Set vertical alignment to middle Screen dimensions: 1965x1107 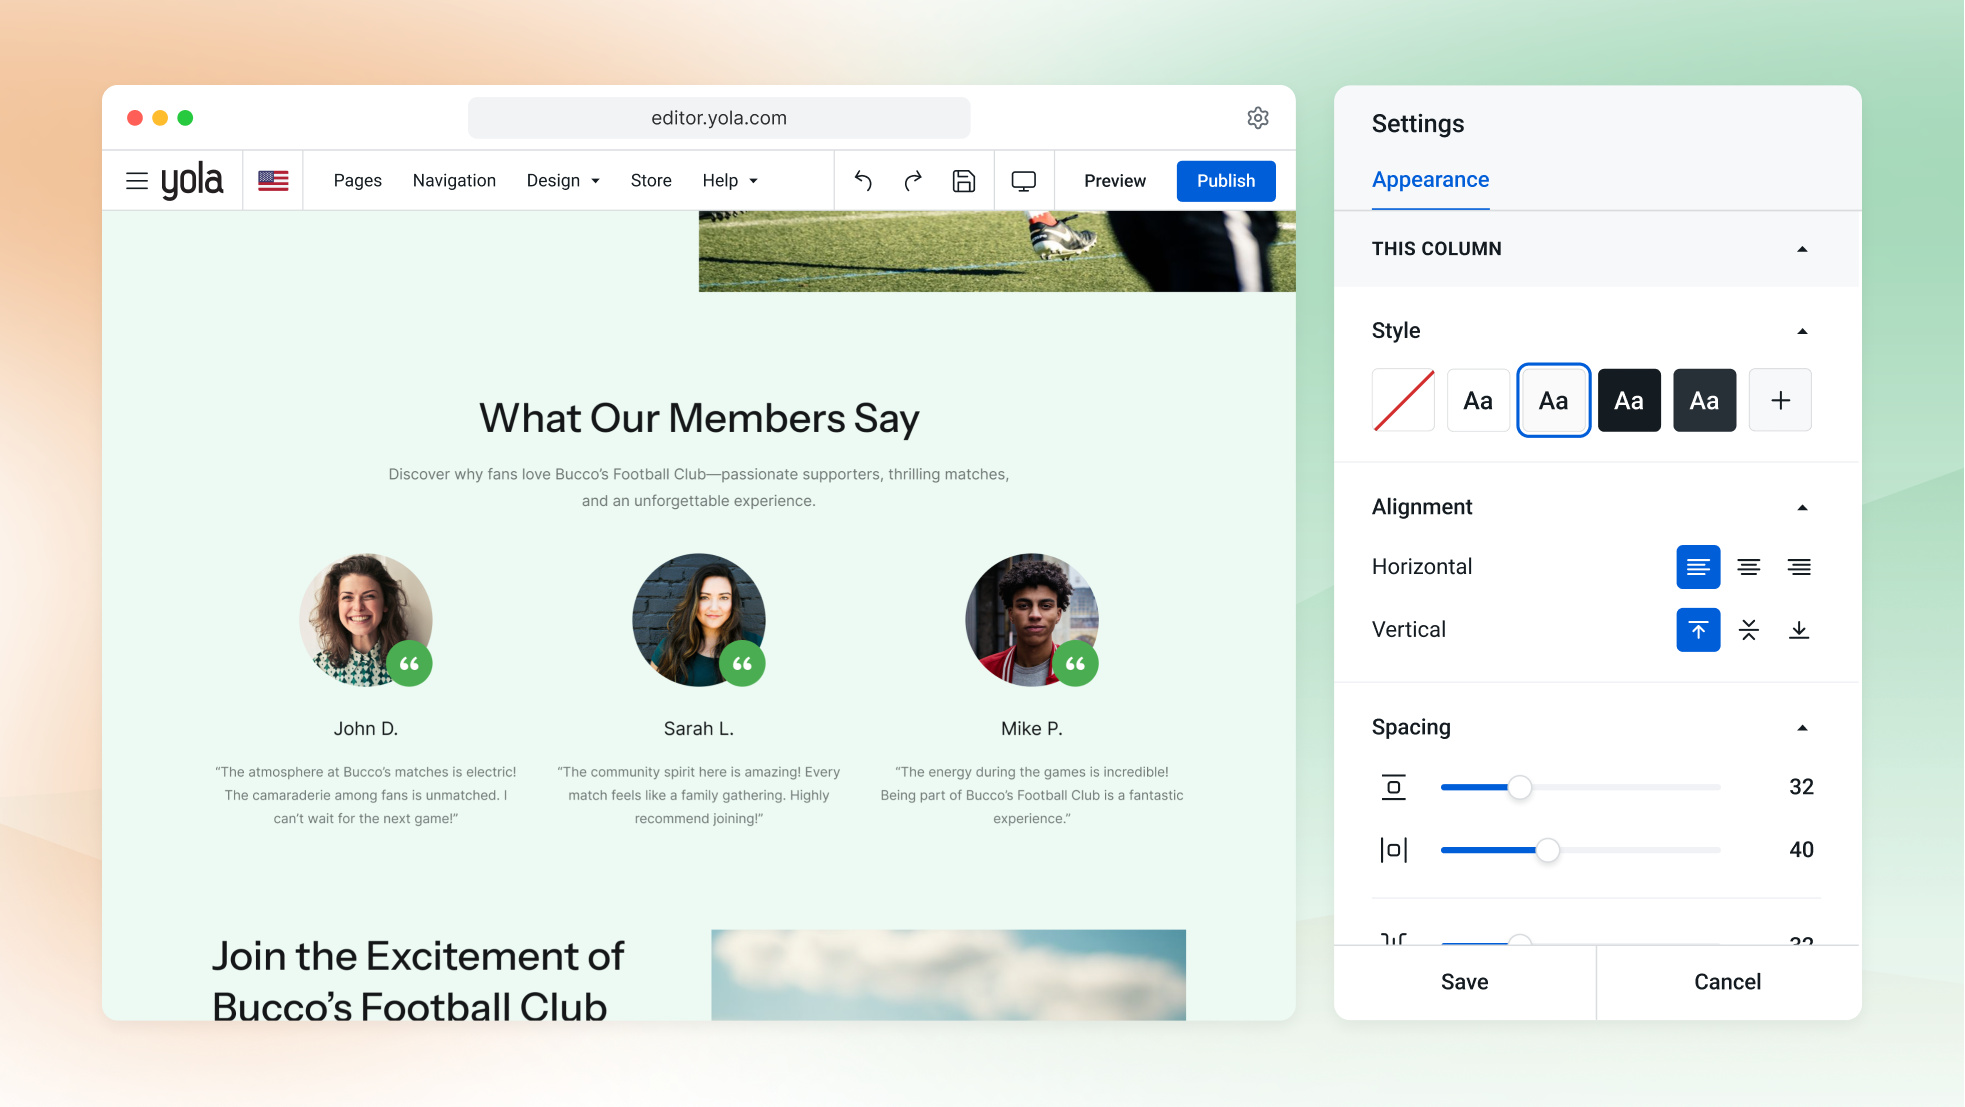[x=1749, y=630]
